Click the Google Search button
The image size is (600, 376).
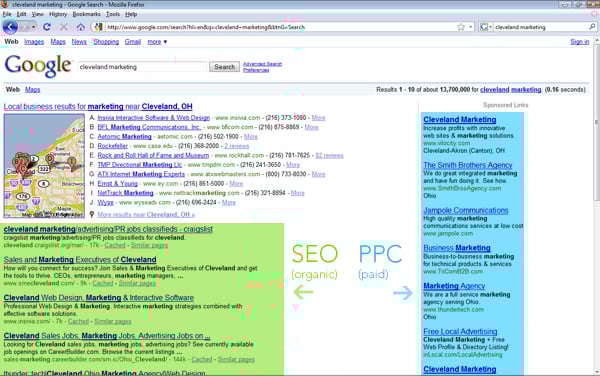224,67
